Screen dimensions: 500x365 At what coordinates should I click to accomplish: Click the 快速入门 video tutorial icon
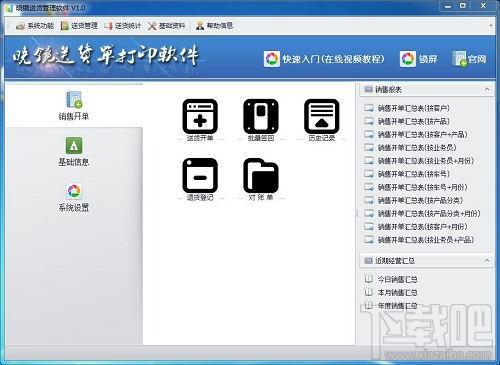coord(272,59)
